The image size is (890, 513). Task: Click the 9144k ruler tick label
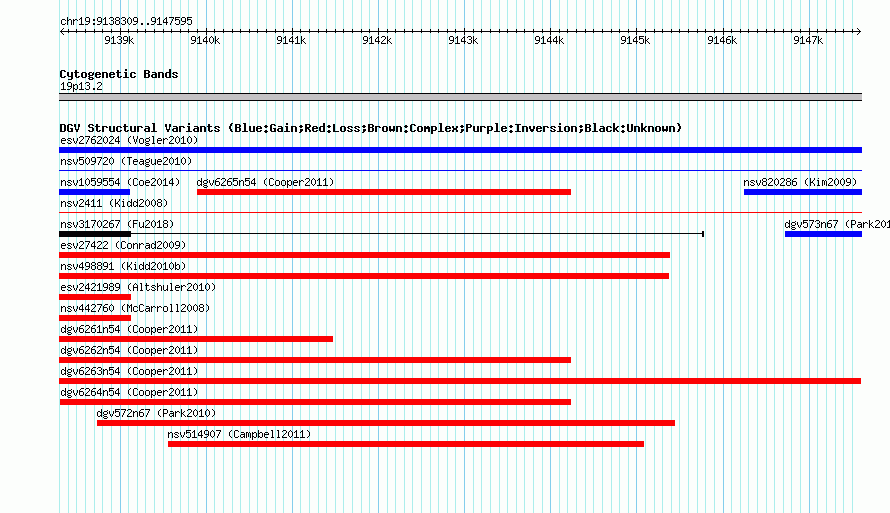549,40
